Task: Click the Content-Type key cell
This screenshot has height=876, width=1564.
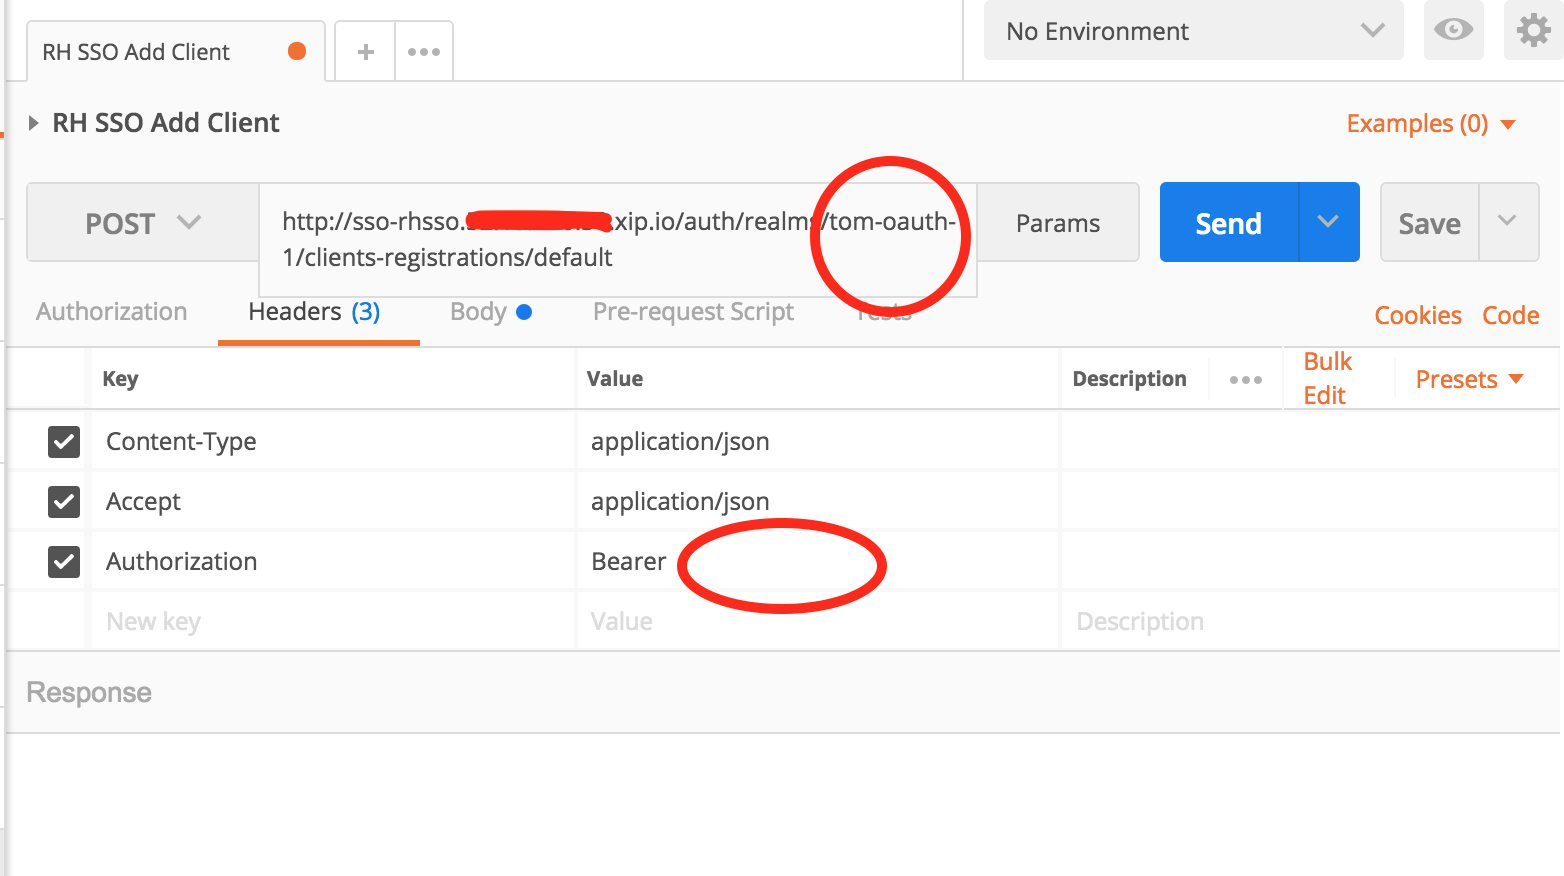Action: pyautogui.click(x=333, y=441)
